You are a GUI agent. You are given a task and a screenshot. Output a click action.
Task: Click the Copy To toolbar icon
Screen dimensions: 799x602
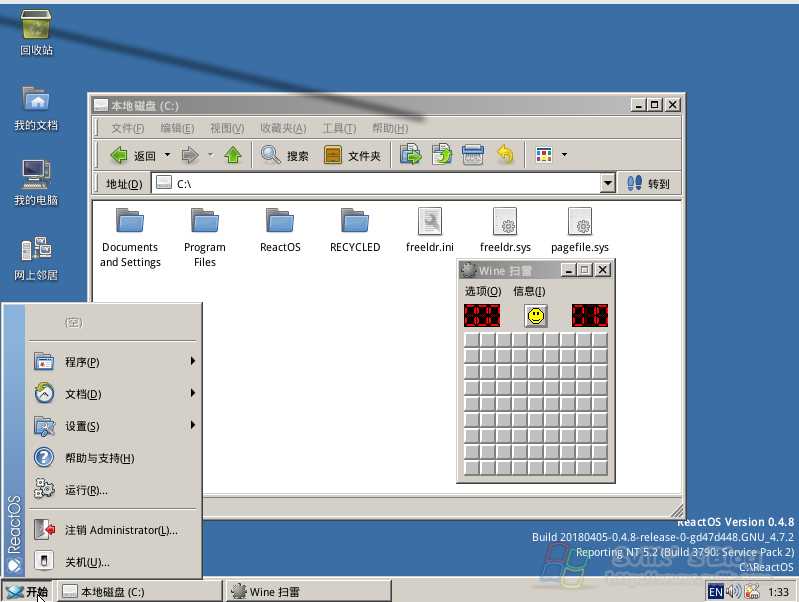click(442, 155)
